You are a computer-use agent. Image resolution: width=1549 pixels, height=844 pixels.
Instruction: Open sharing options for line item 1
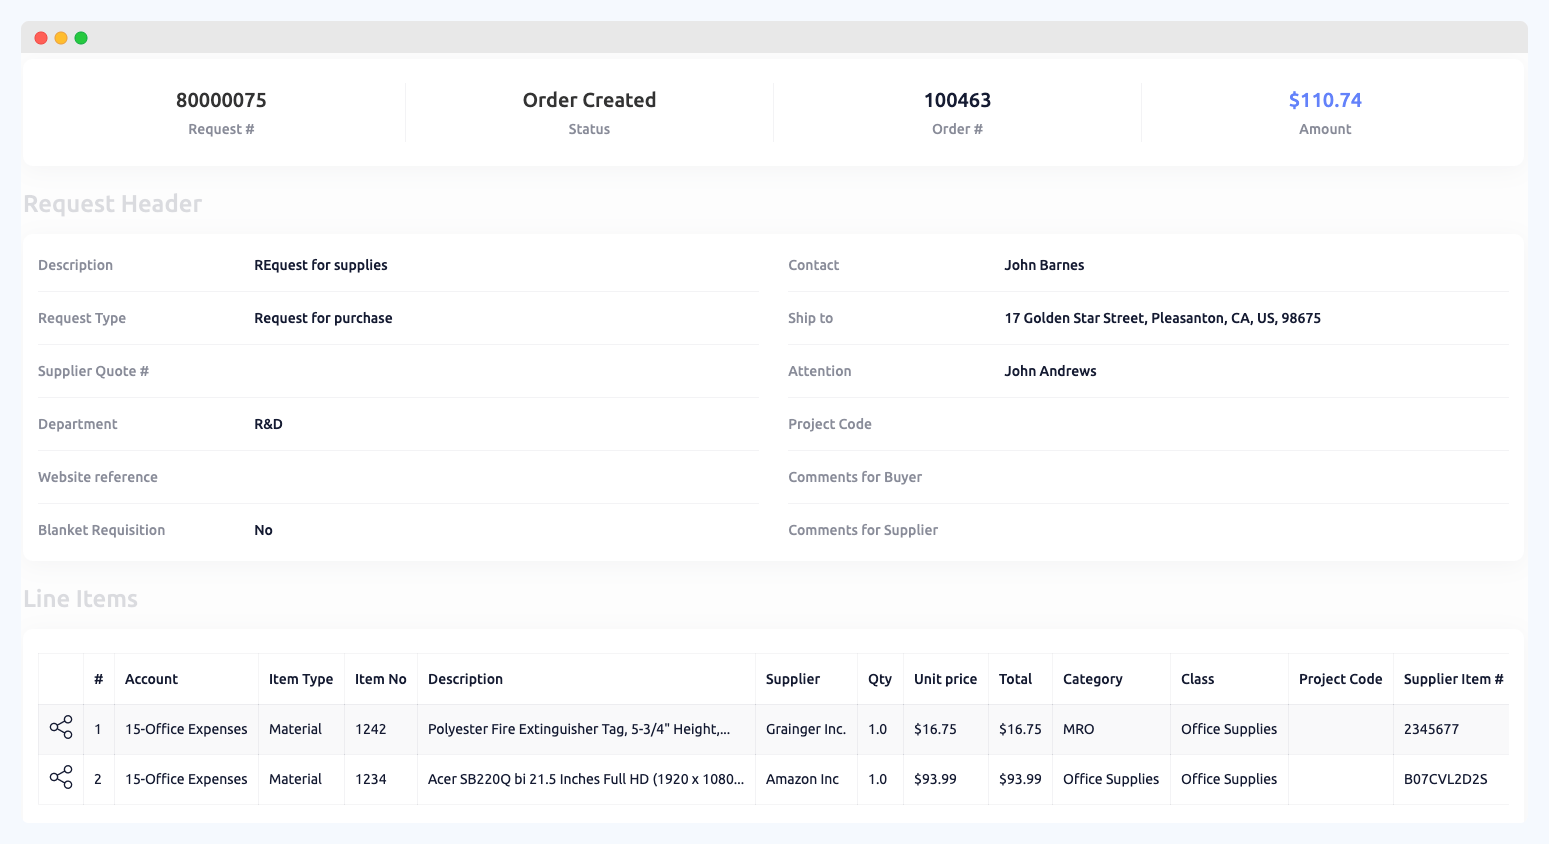click(x=60, y=729)
